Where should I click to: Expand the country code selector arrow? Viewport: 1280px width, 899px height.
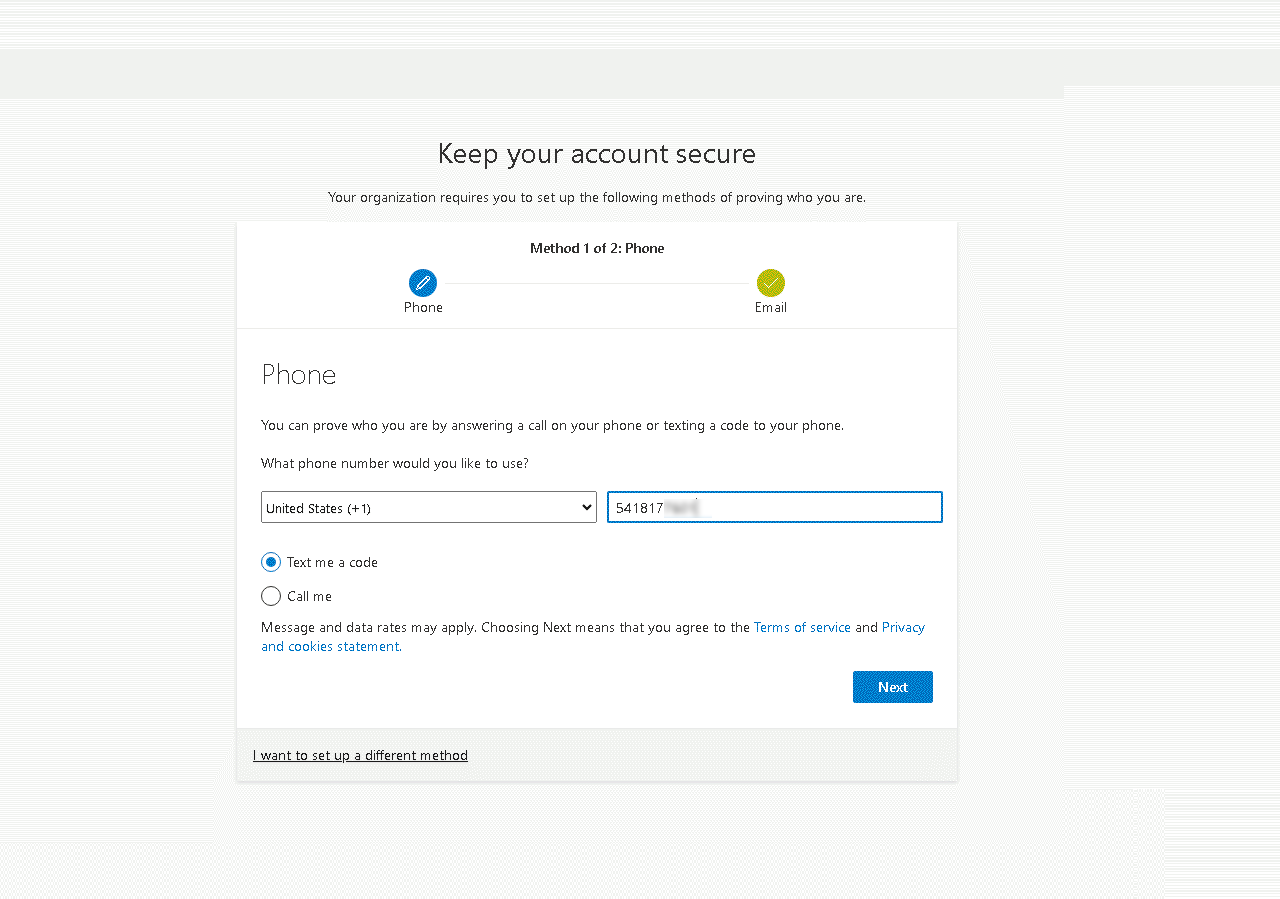point(586,507)
